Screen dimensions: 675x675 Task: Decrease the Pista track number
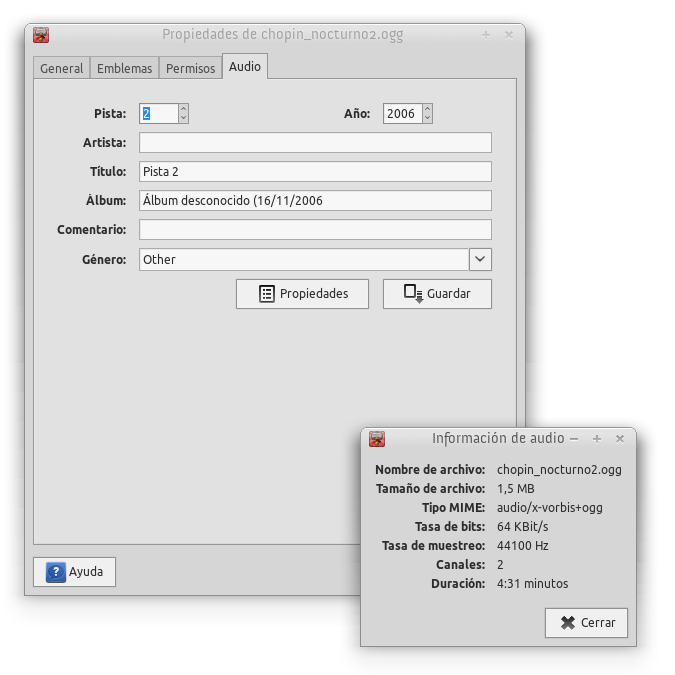click(183, 118)
